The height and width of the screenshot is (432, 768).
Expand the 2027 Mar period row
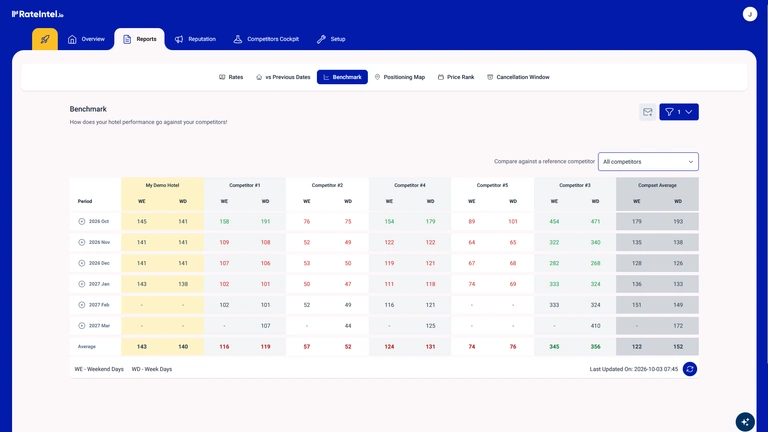click(82, 326)
